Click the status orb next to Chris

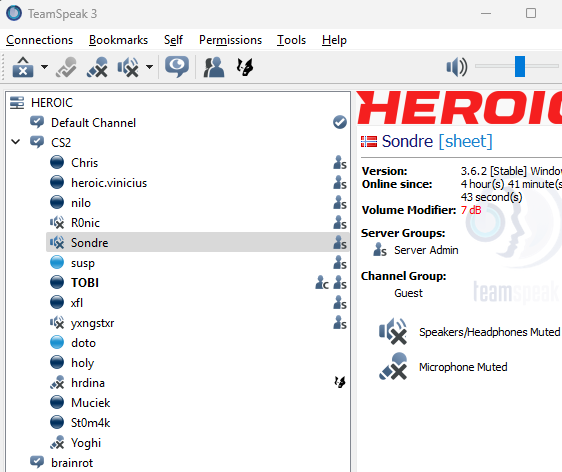pos(57,162)
